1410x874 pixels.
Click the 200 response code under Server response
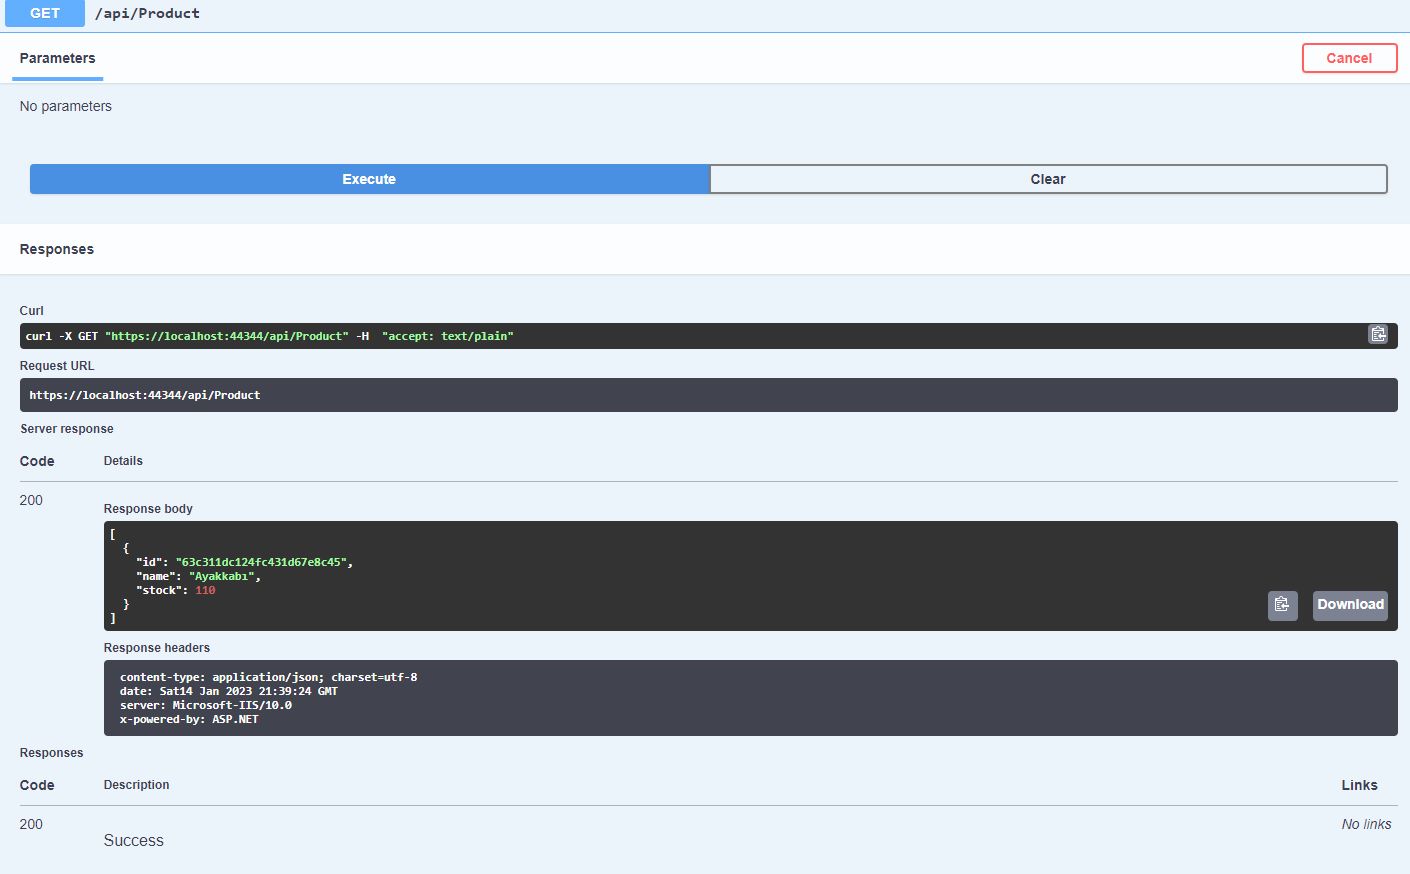tap(31, 500)
